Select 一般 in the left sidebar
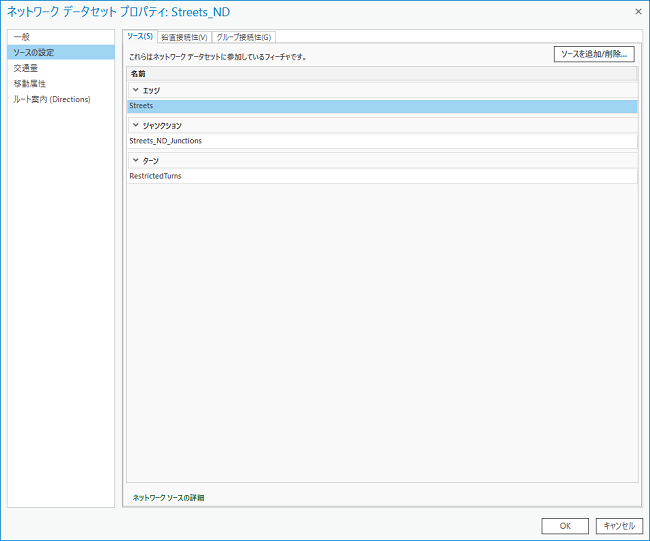Screen dimensions: 650x541 (22, 37)
